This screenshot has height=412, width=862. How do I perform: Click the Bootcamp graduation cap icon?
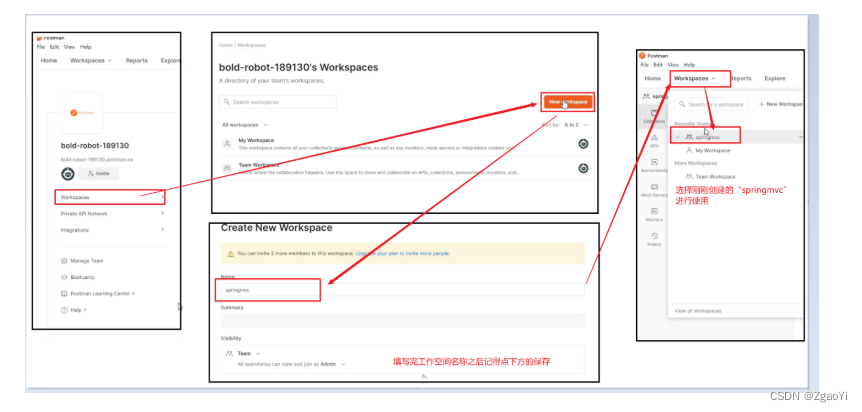64,277
